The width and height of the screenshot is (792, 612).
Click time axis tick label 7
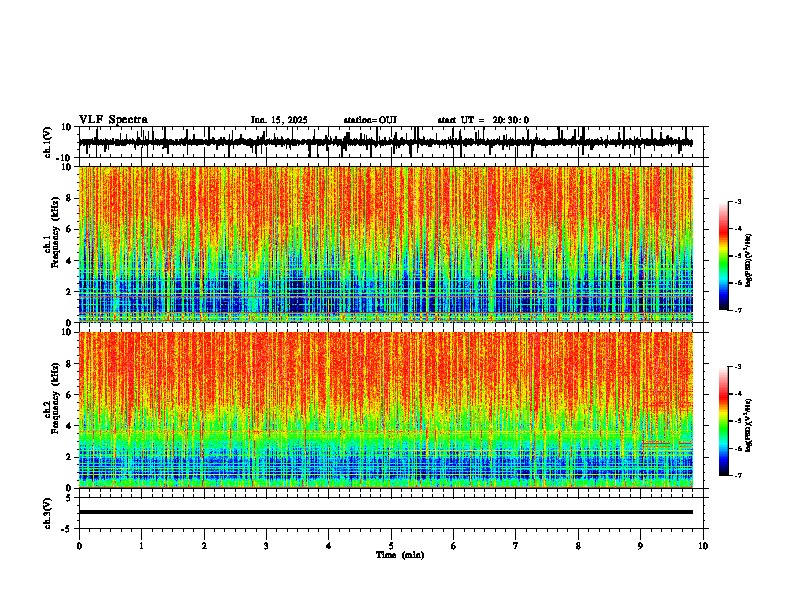point(516,546)
